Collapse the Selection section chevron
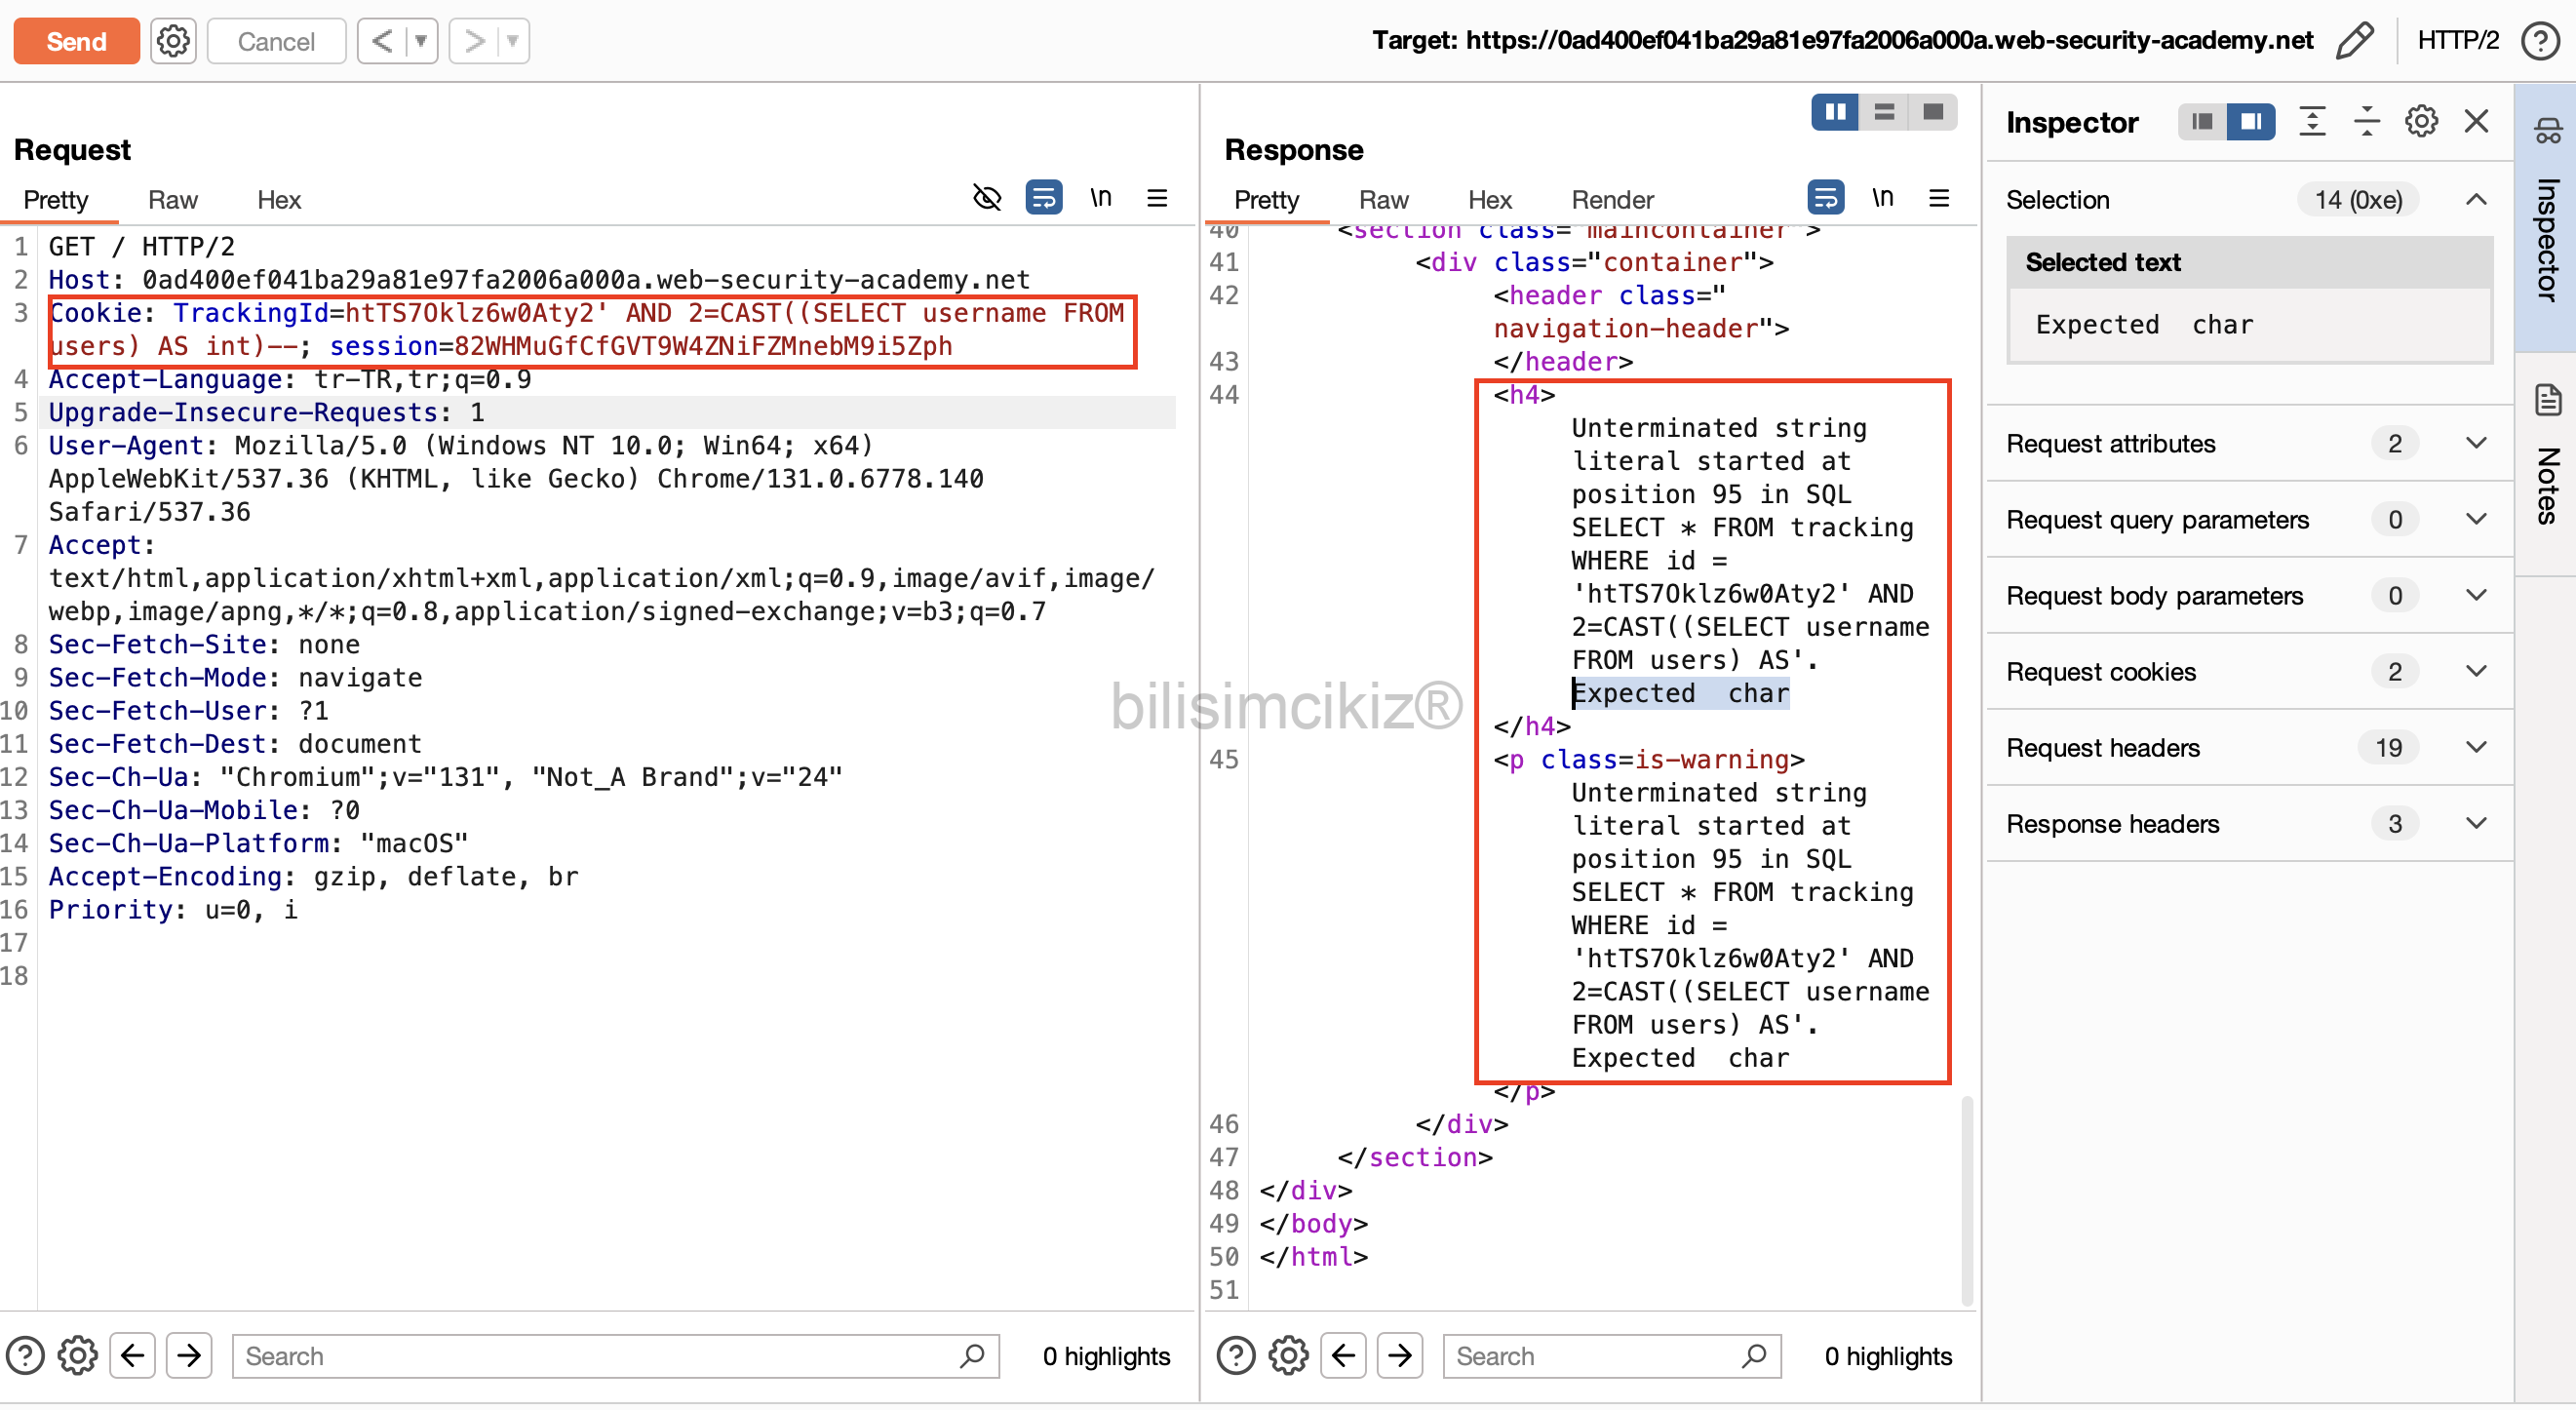Screen dimensions: 2576x1410 [2475, 200]
